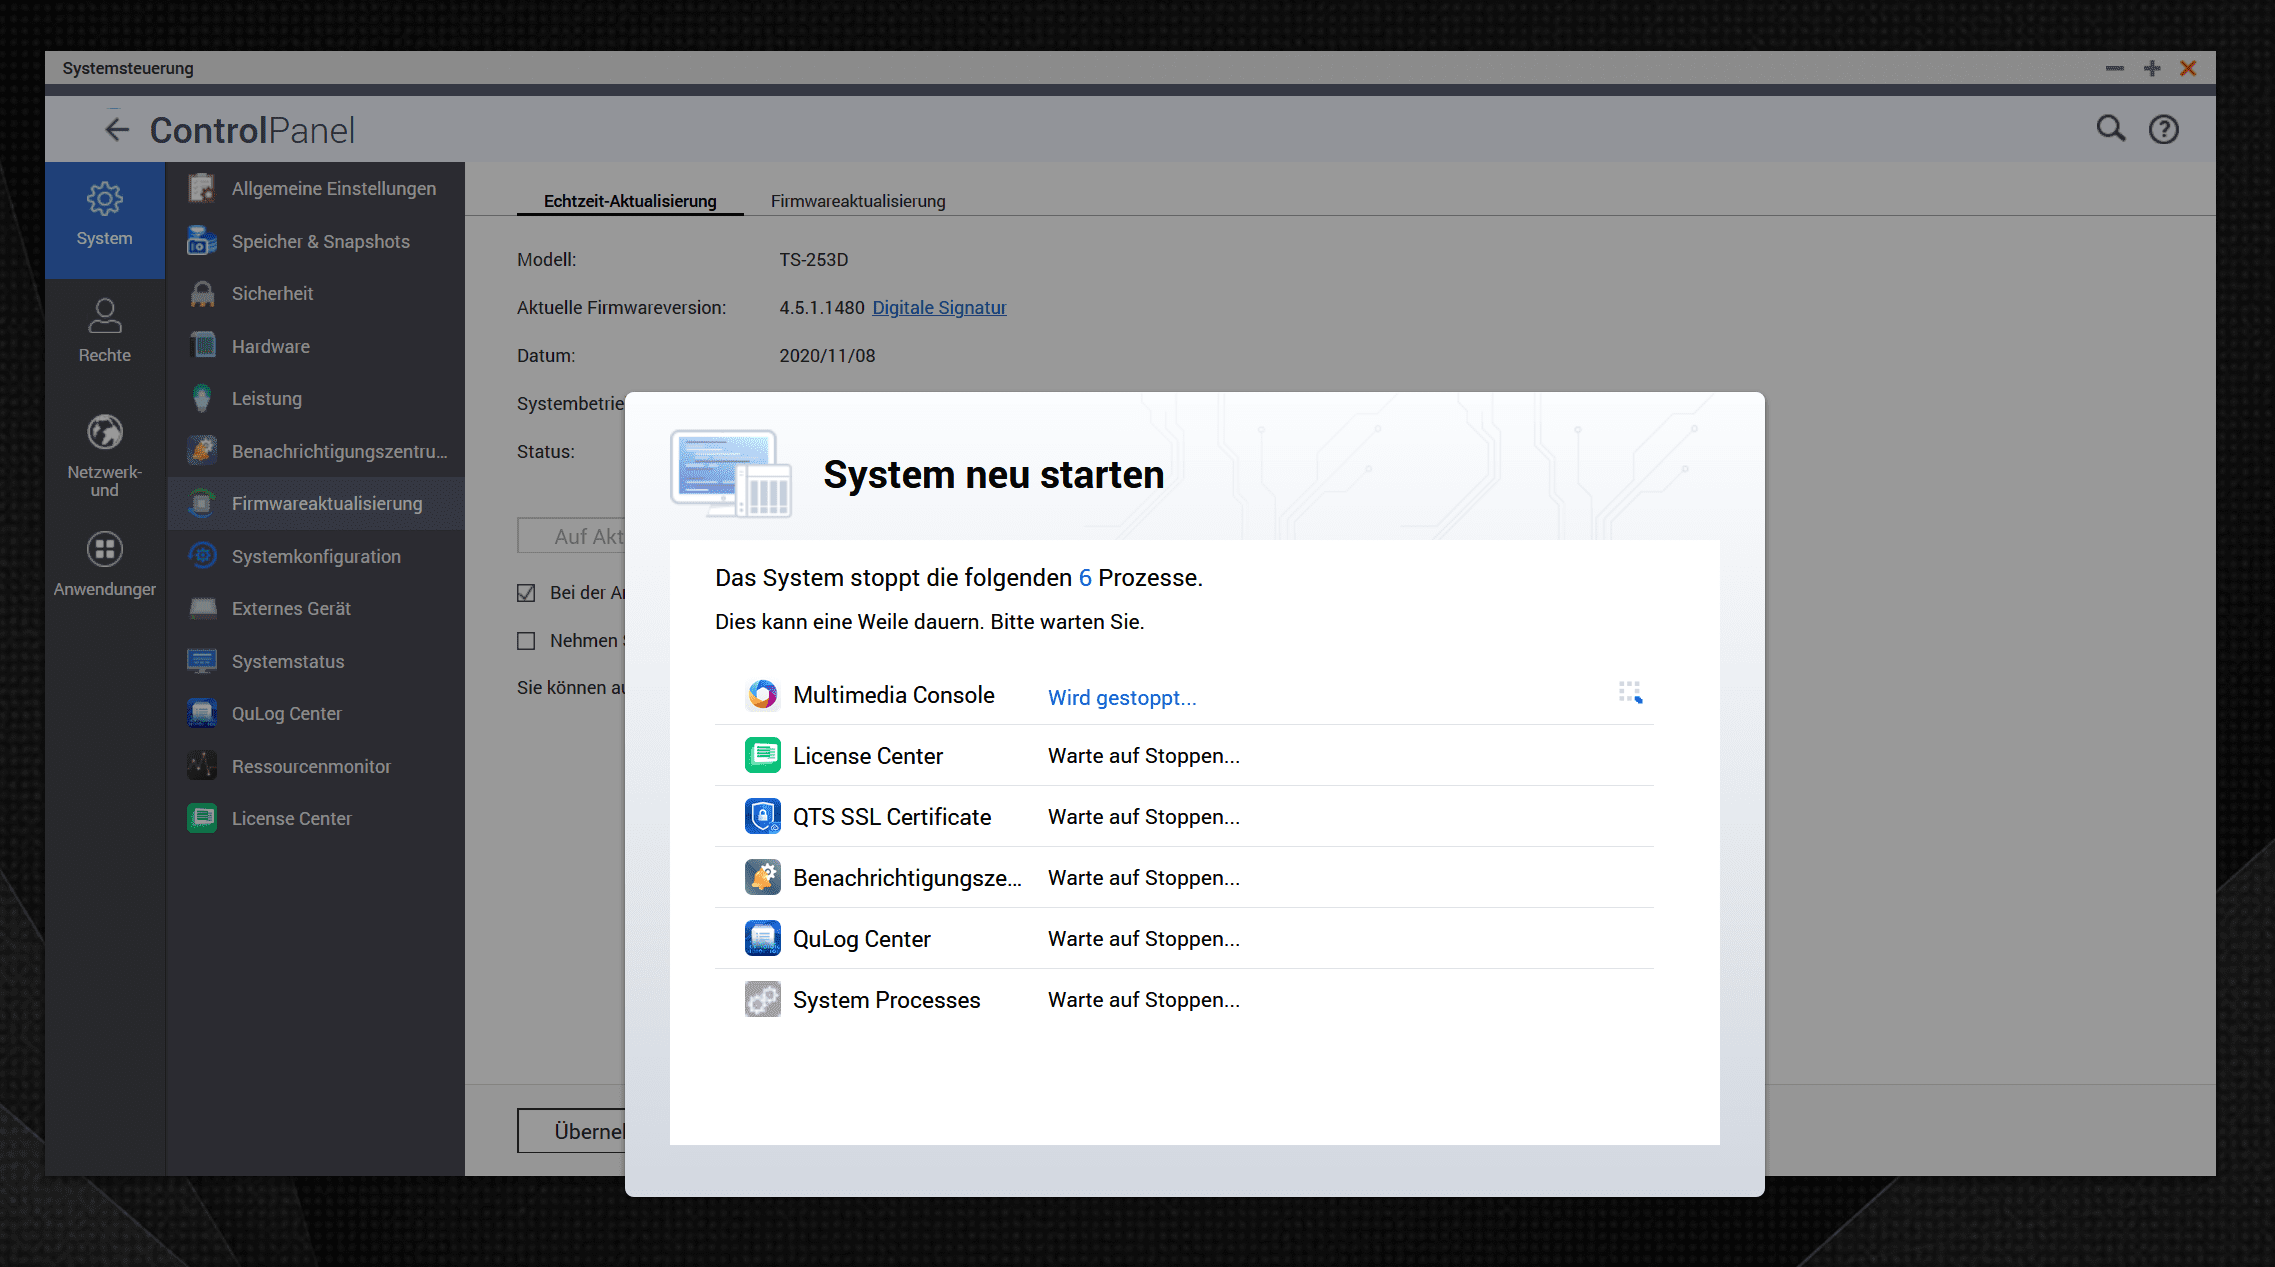Click the Speicher & Snapshots icon
This screenshot has height=1267, width=2275.
[x=202, y=241]
